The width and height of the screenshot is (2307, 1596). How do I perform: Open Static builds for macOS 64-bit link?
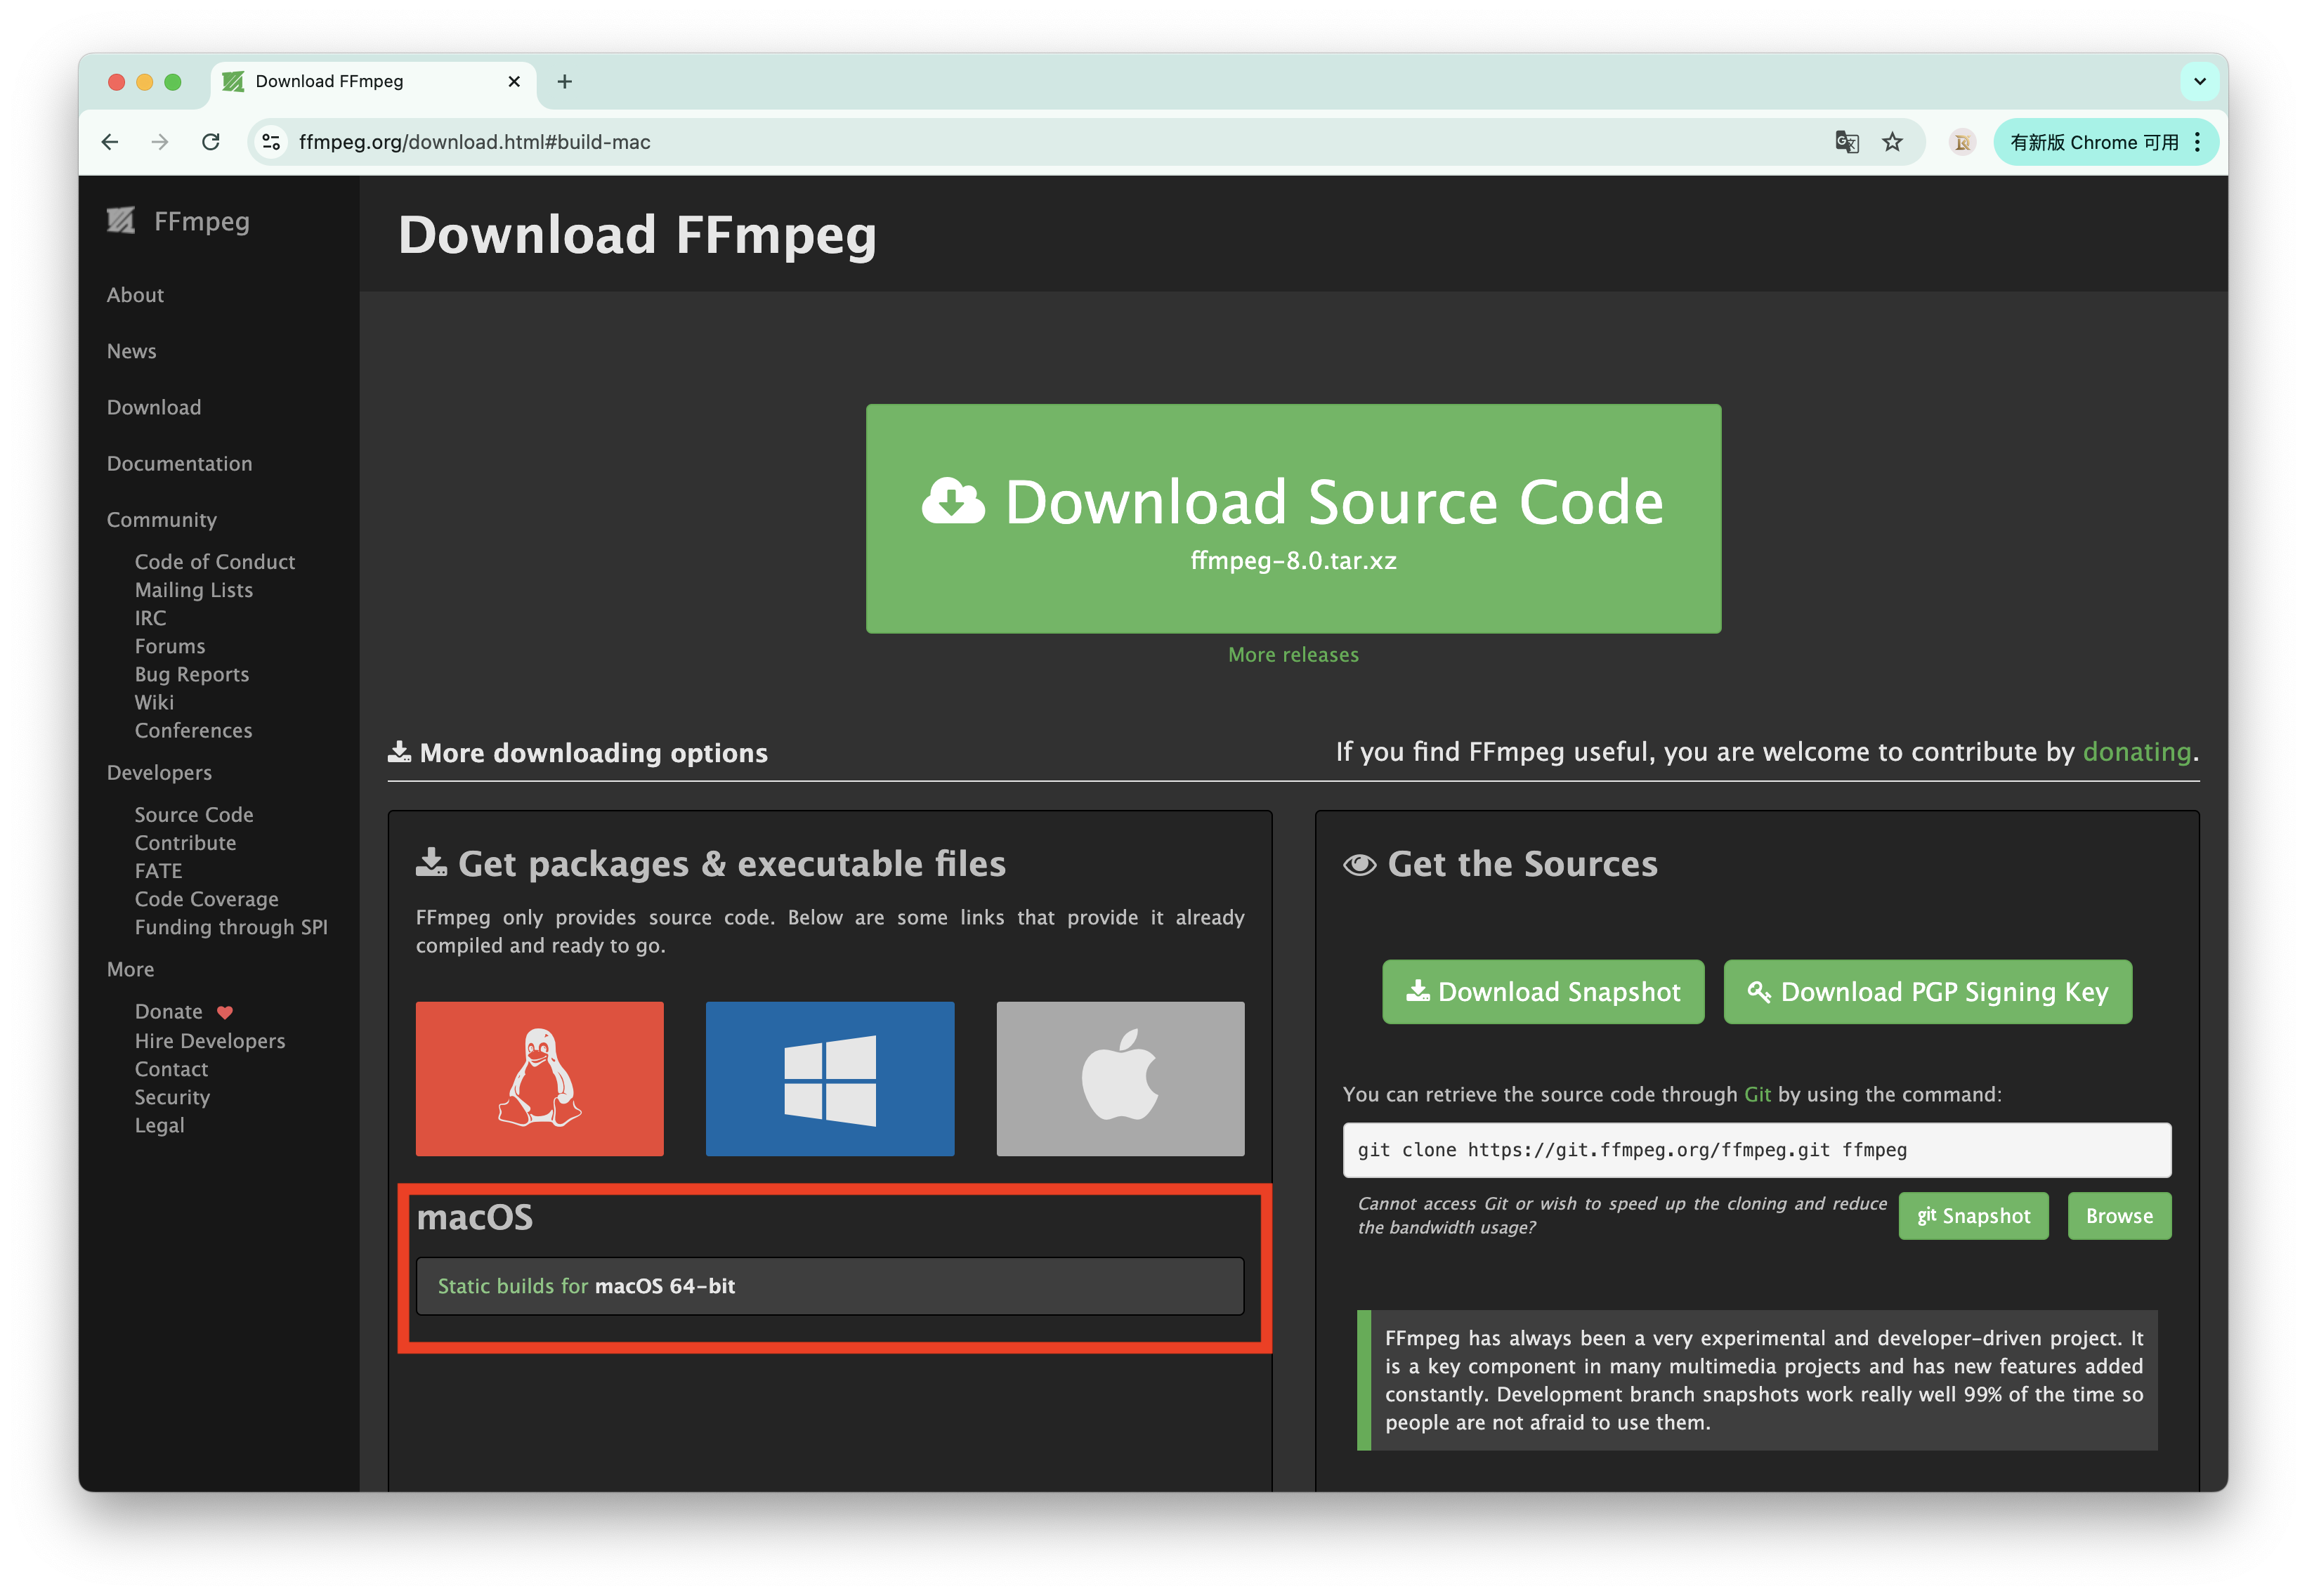[586, 1286]
